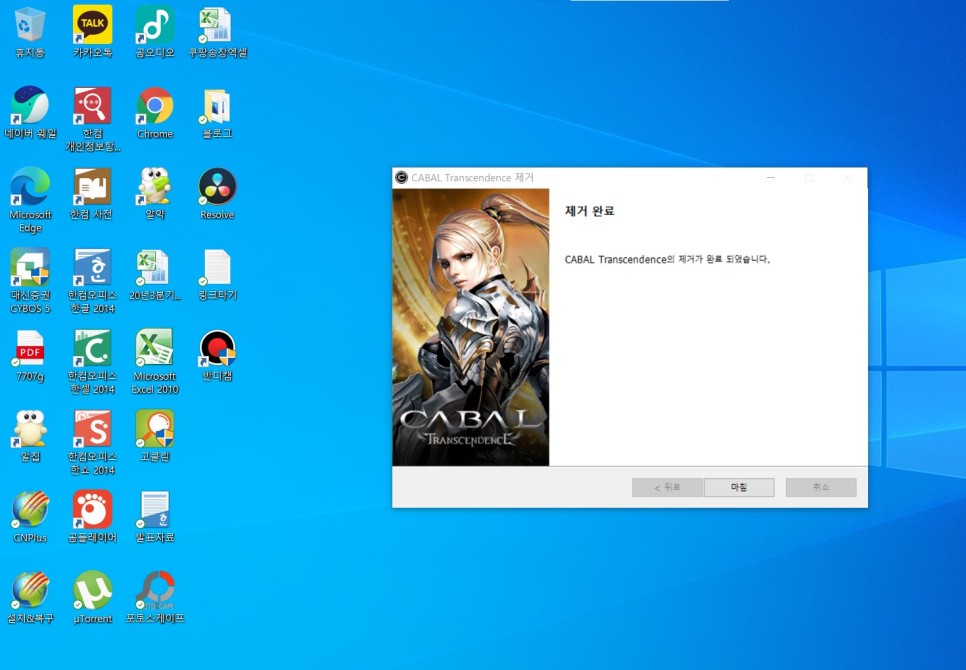This screenshot has height=670, width=966.
Task: Open the 알집 archiver icon
Action: 30,436
